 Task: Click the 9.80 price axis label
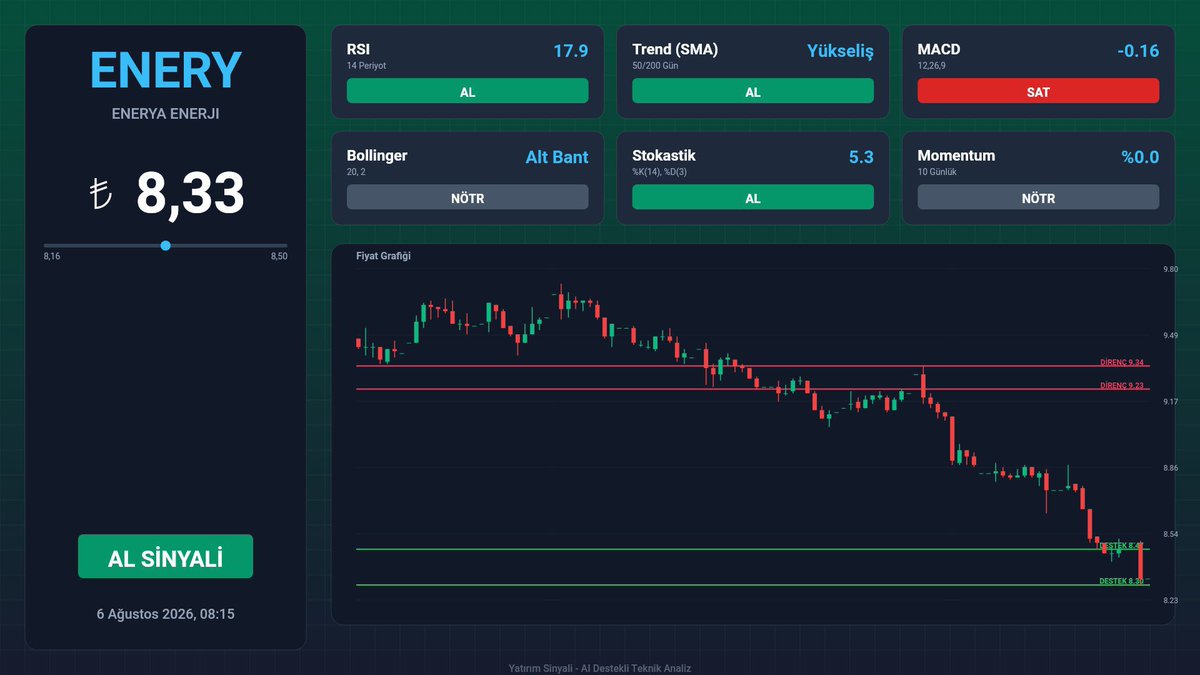tap(1170, 269)
